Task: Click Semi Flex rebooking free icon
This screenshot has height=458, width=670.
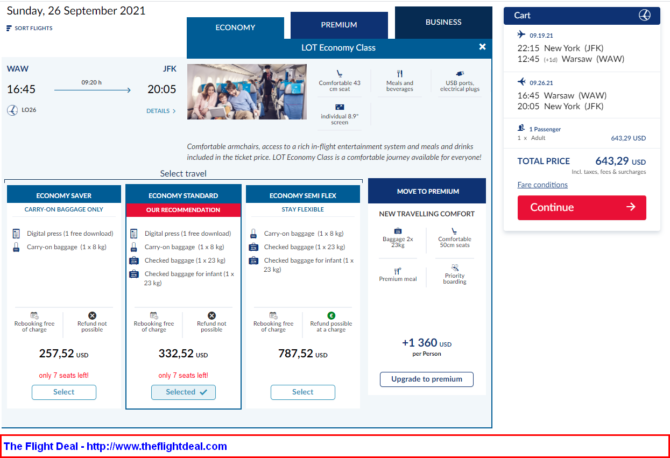Action: 273,315
